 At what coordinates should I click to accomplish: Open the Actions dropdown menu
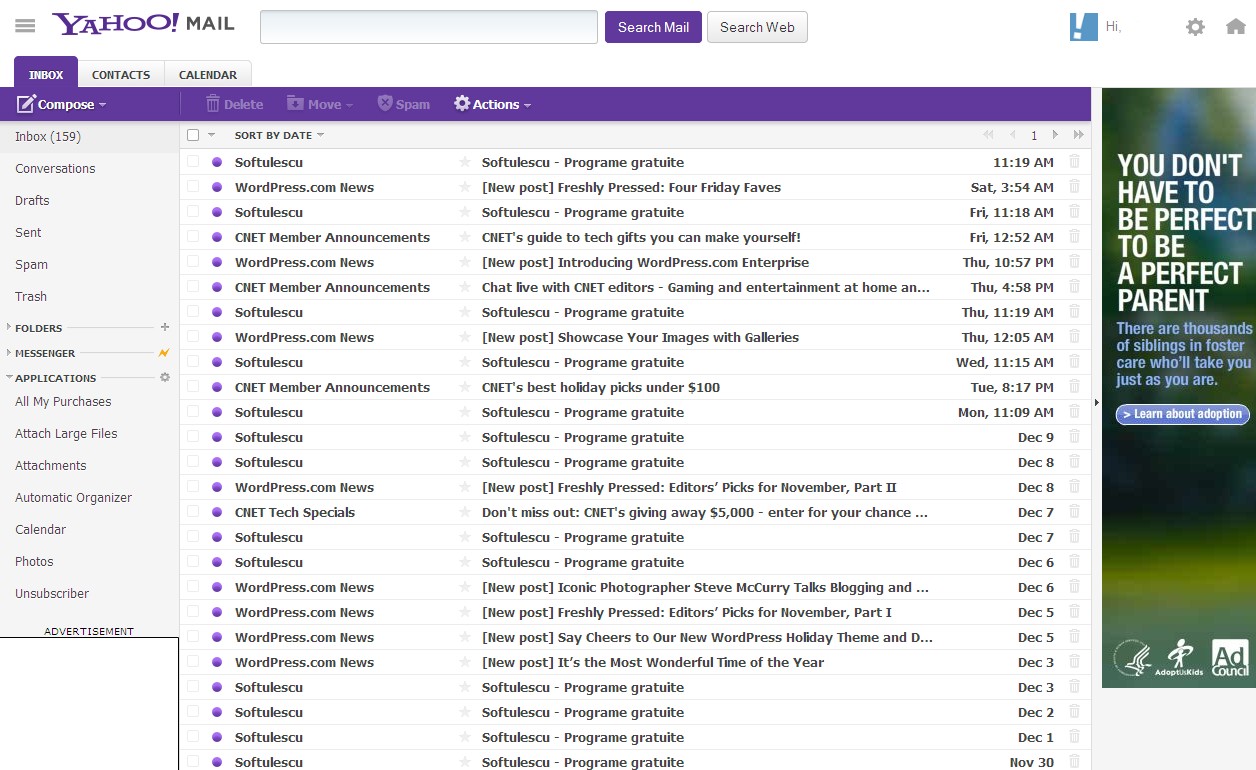492,104
